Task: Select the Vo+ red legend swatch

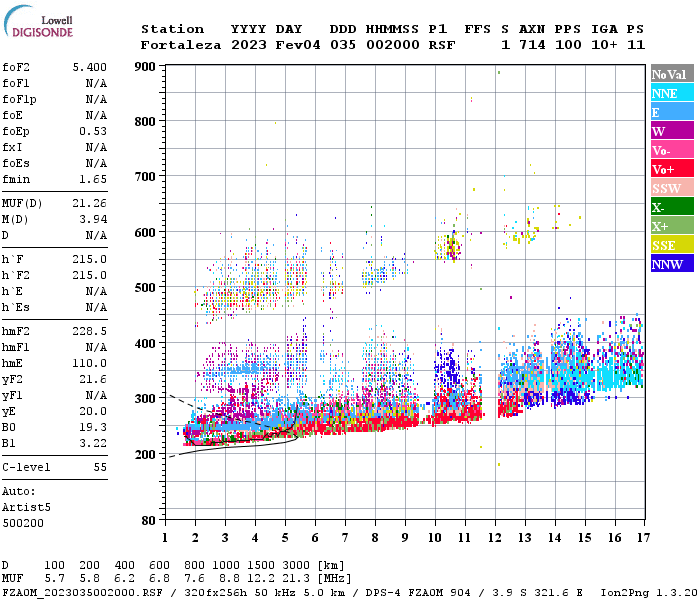Action: click(x=672, y=169)
